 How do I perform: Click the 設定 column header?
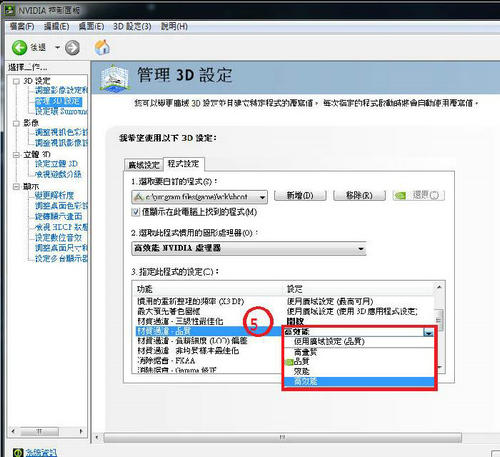click(x=295, y=289)
